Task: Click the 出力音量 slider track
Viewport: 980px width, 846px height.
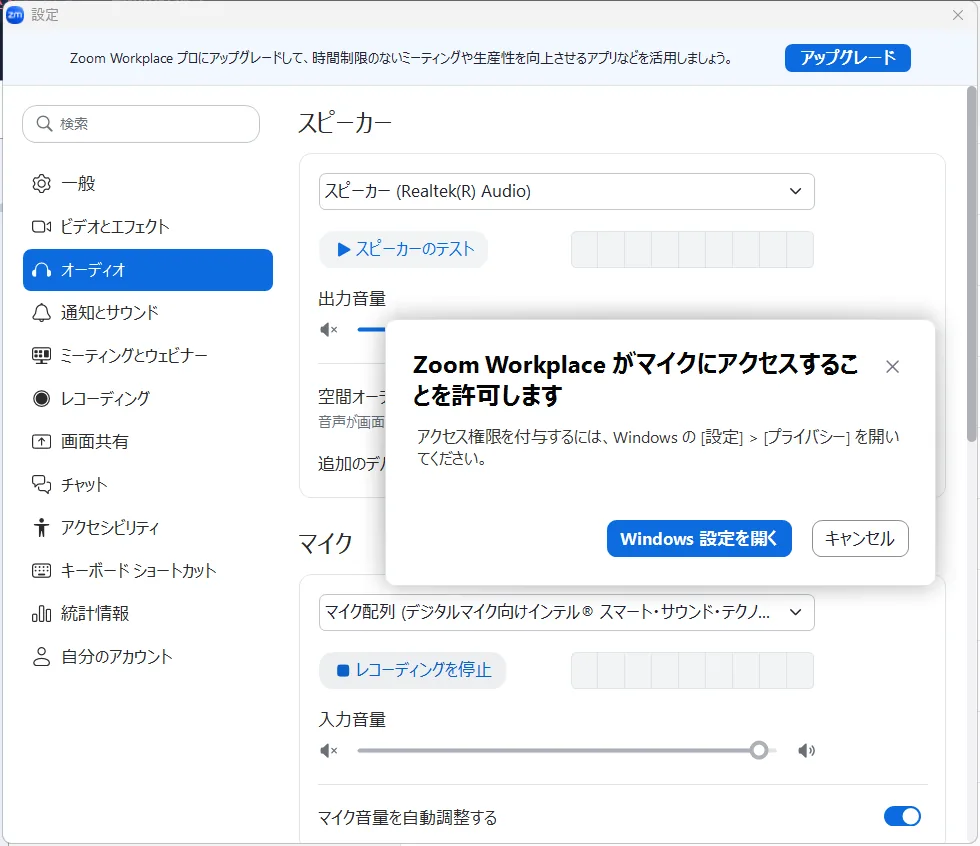Action: (371, 329)
